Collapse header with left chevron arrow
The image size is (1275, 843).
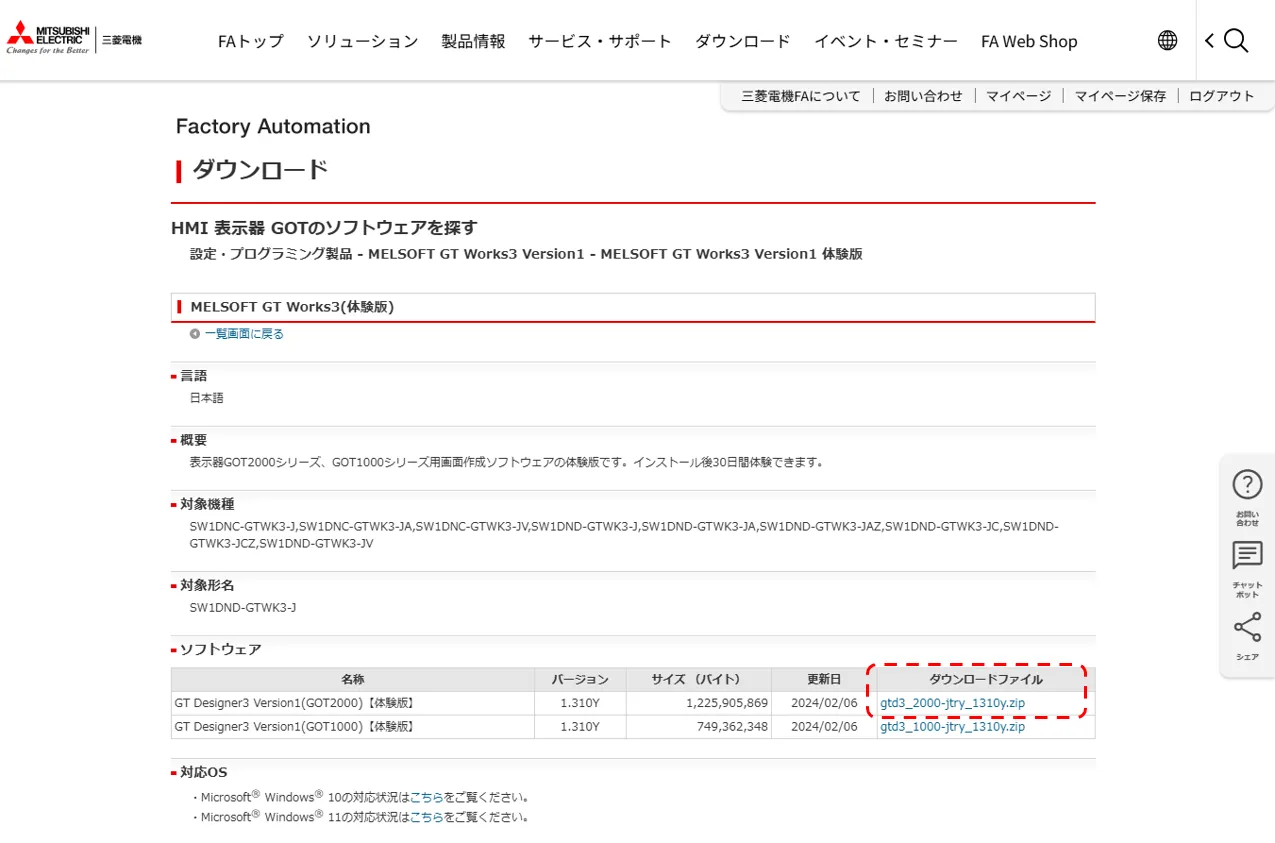[x=1209, y=40]
